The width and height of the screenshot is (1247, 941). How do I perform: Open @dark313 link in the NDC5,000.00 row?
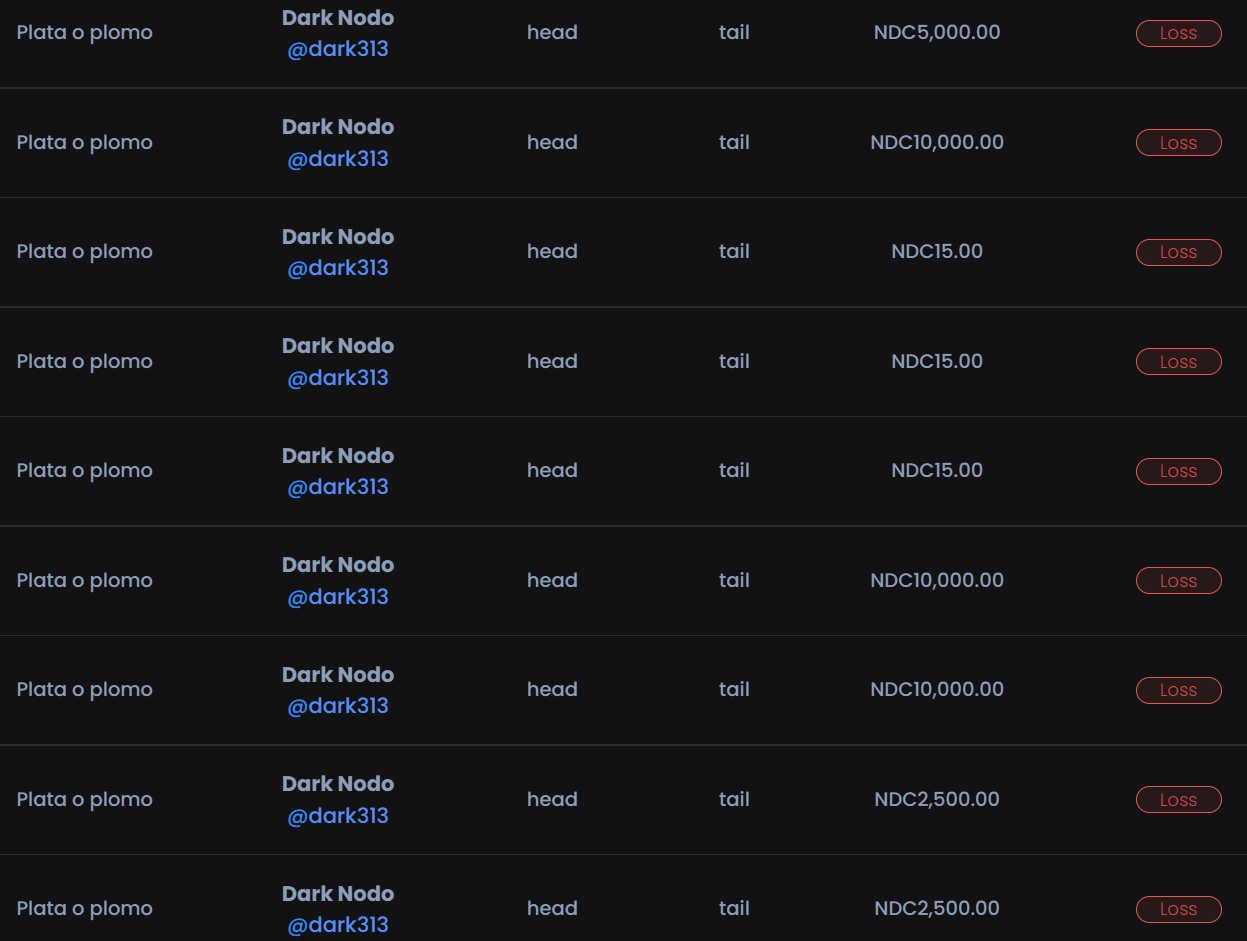click(x=338, y=49)
